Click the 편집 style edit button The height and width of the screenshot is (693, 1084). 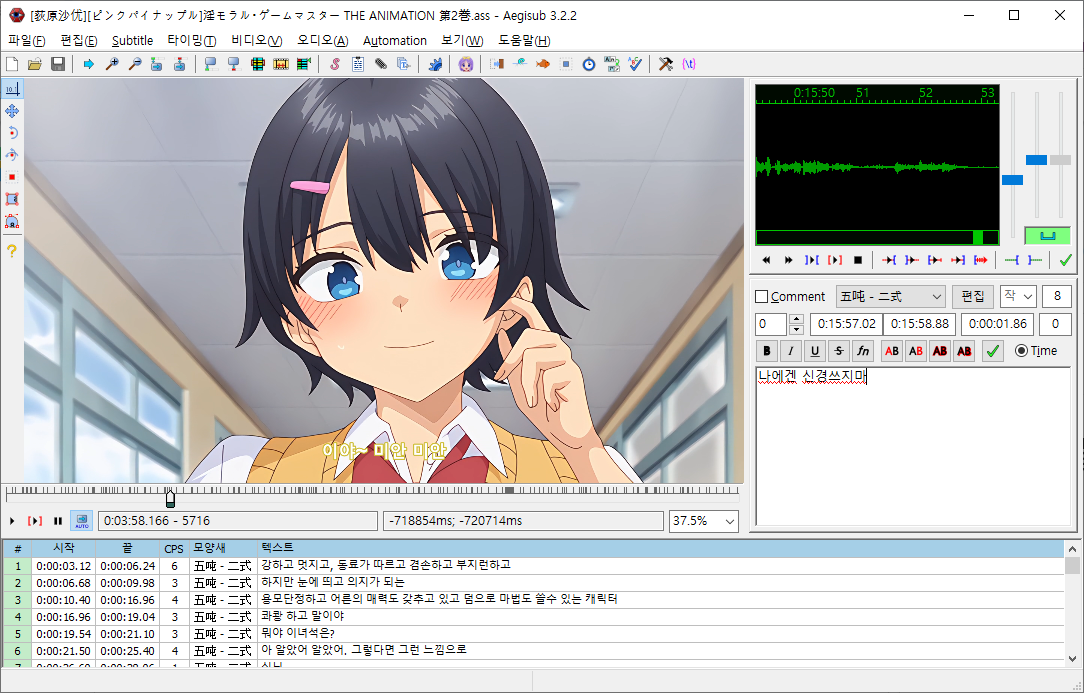973,297
